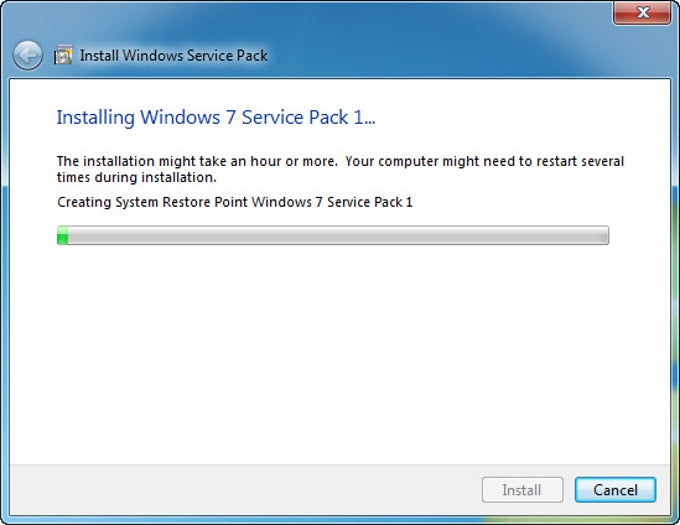
Task: Click the middle of the progress bar
Action: 333,236
